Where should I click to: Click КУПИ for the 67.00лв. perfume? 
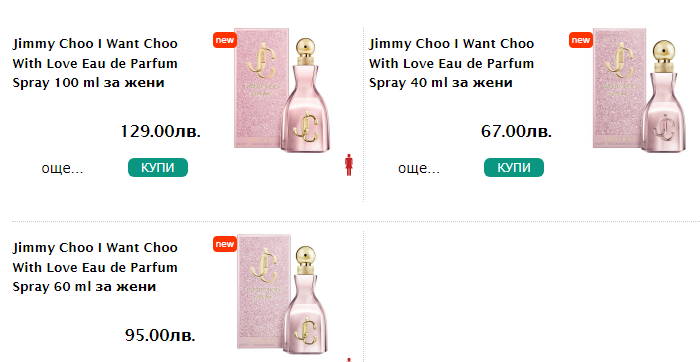[x=514, y=168]
